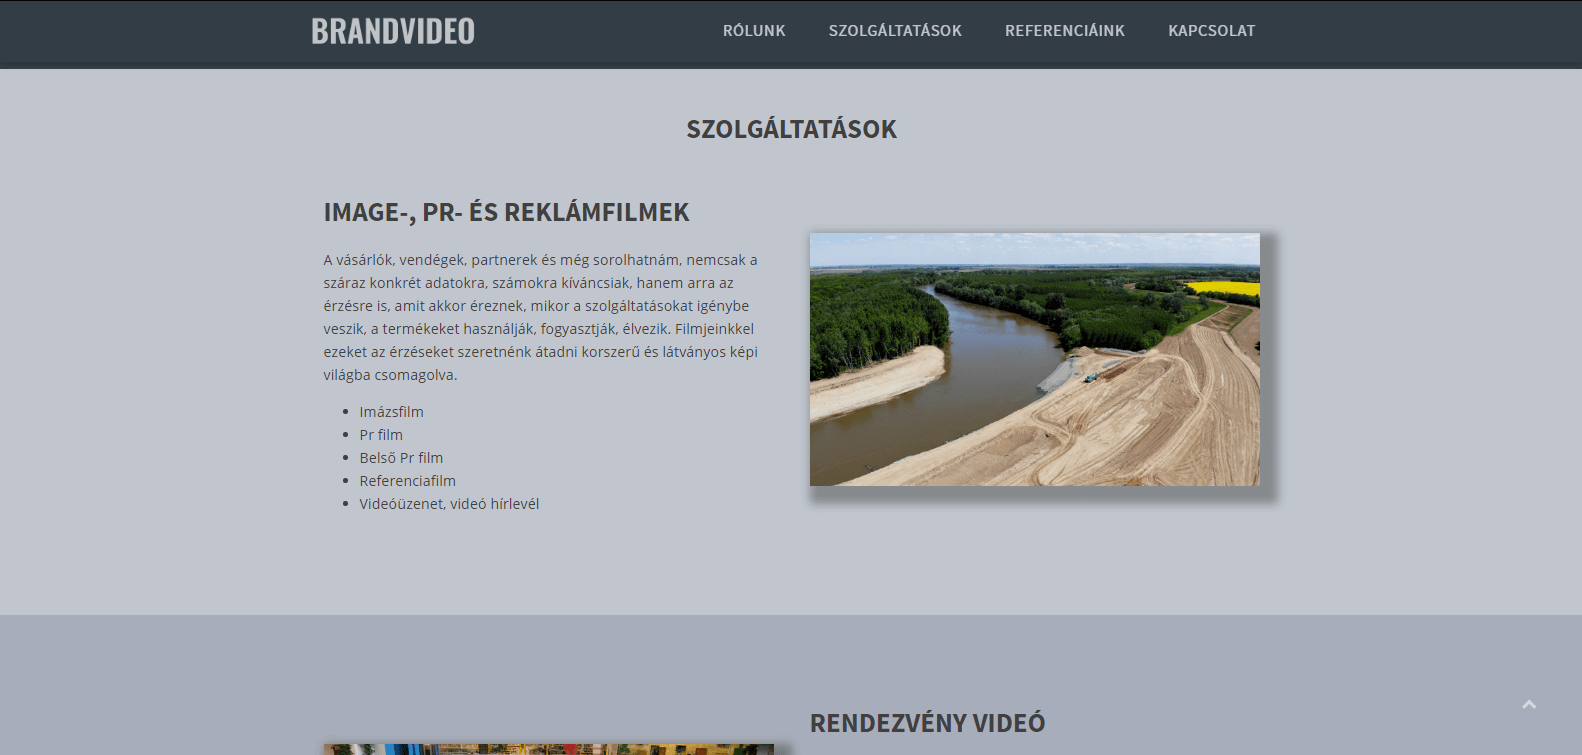The height and width of the screenshot is (755, 1582).
Task: Click the IMAGE-, PR- ÉS REKLÁMFILMEK heading
Action: 506,212
